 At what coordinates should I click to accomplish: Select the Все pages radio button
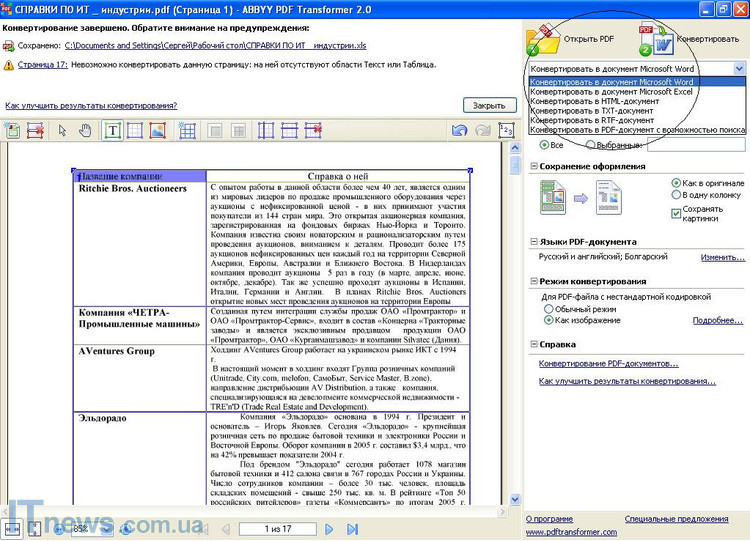pyautogui.click(x=544, y=144)
